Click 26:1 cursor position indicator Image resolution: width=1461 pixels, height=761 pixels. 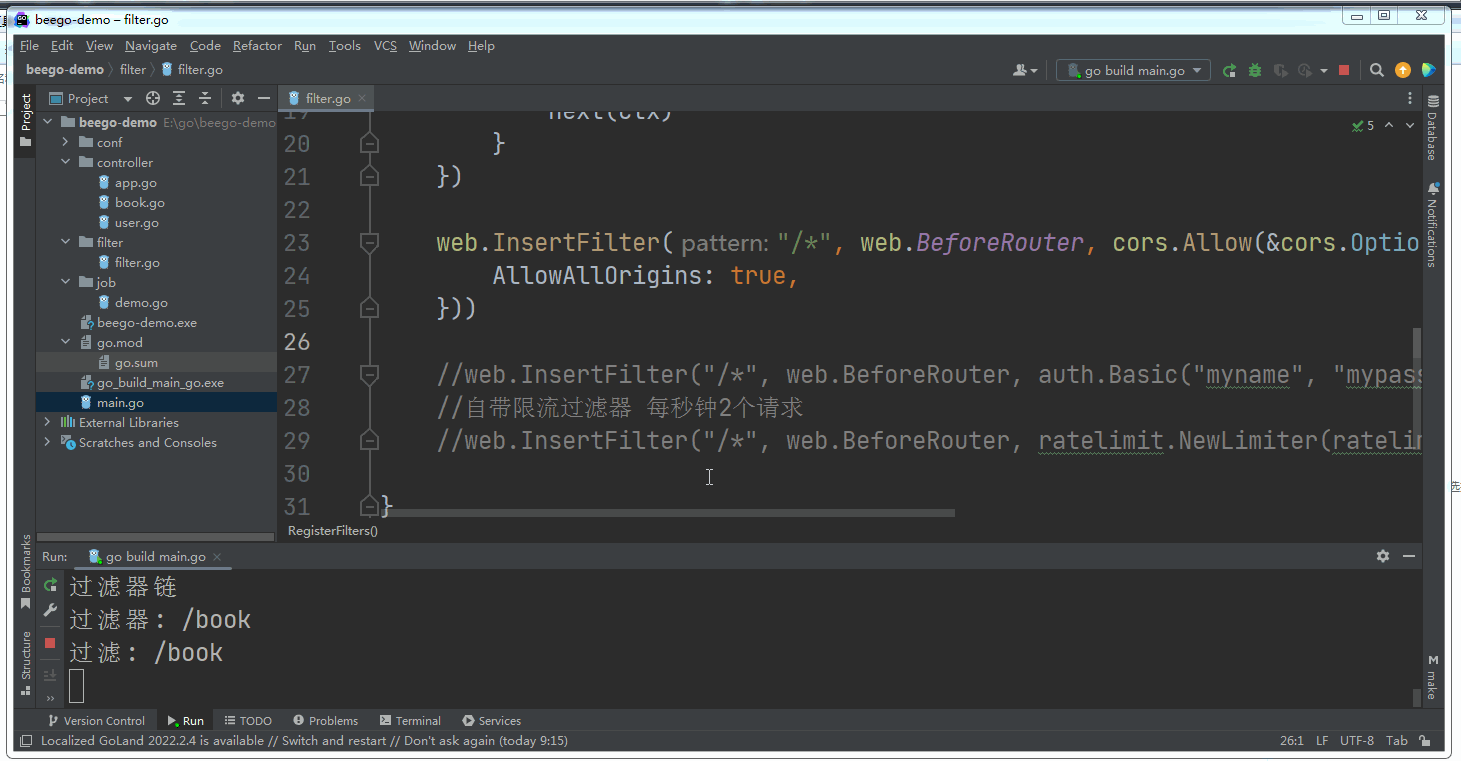coord(1291,741)
